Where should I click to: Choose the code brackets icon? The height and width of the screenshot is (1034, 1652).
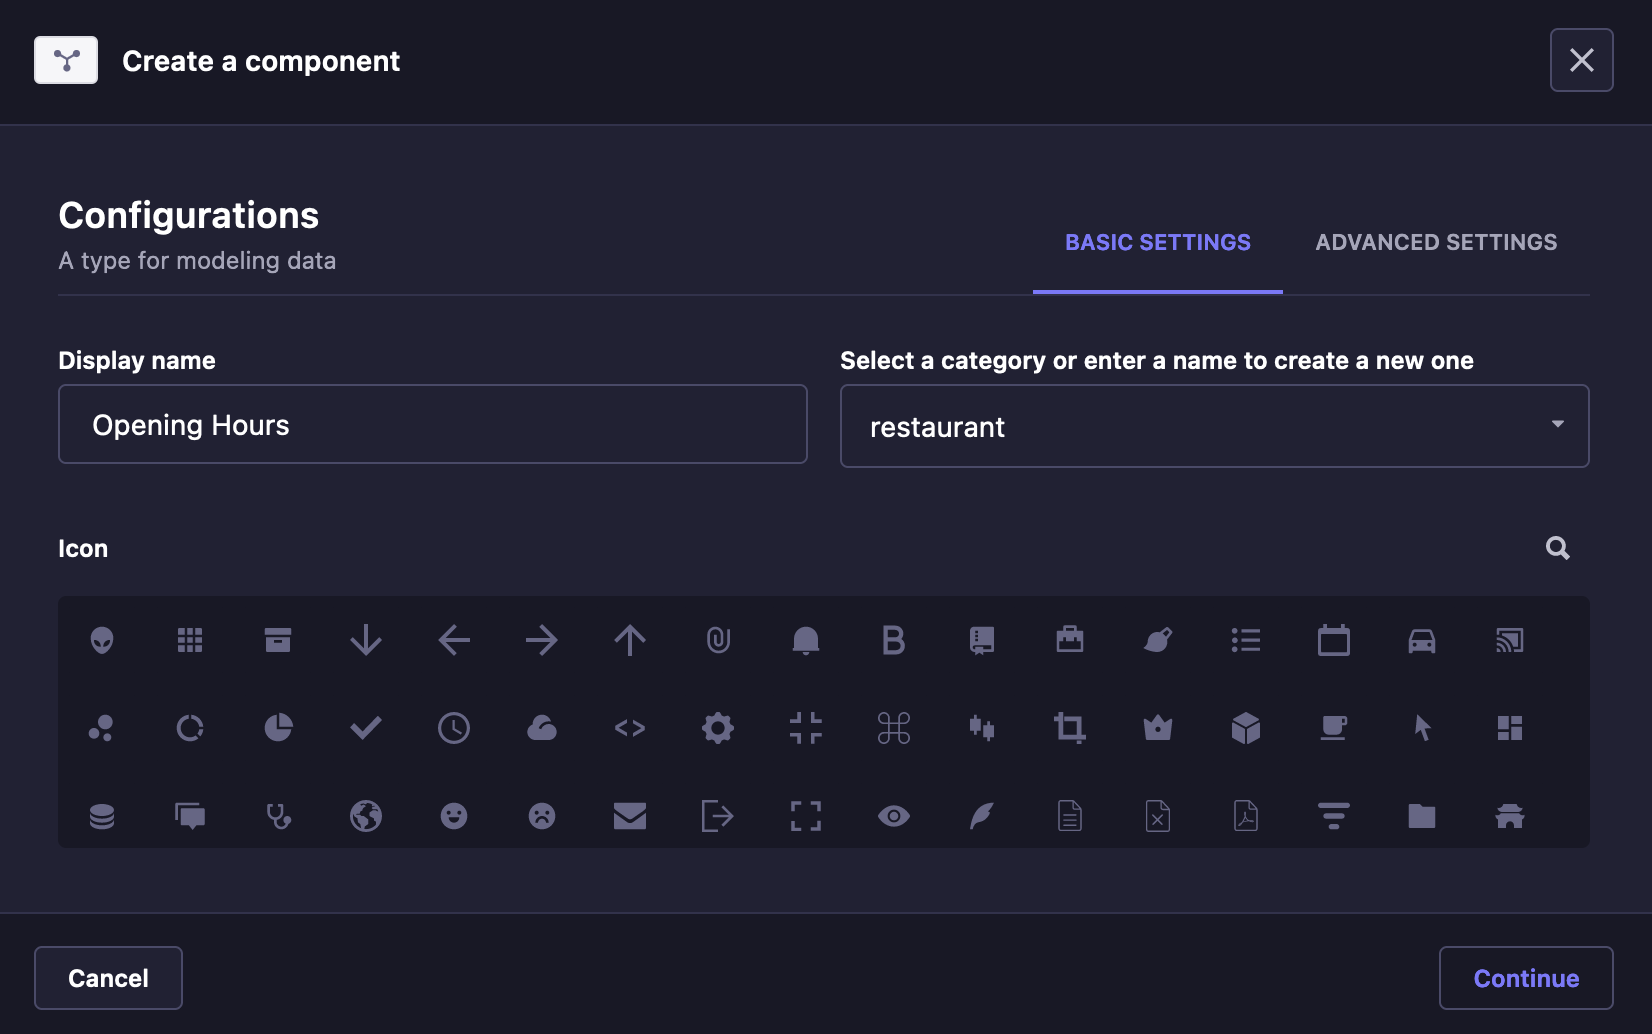630,728
